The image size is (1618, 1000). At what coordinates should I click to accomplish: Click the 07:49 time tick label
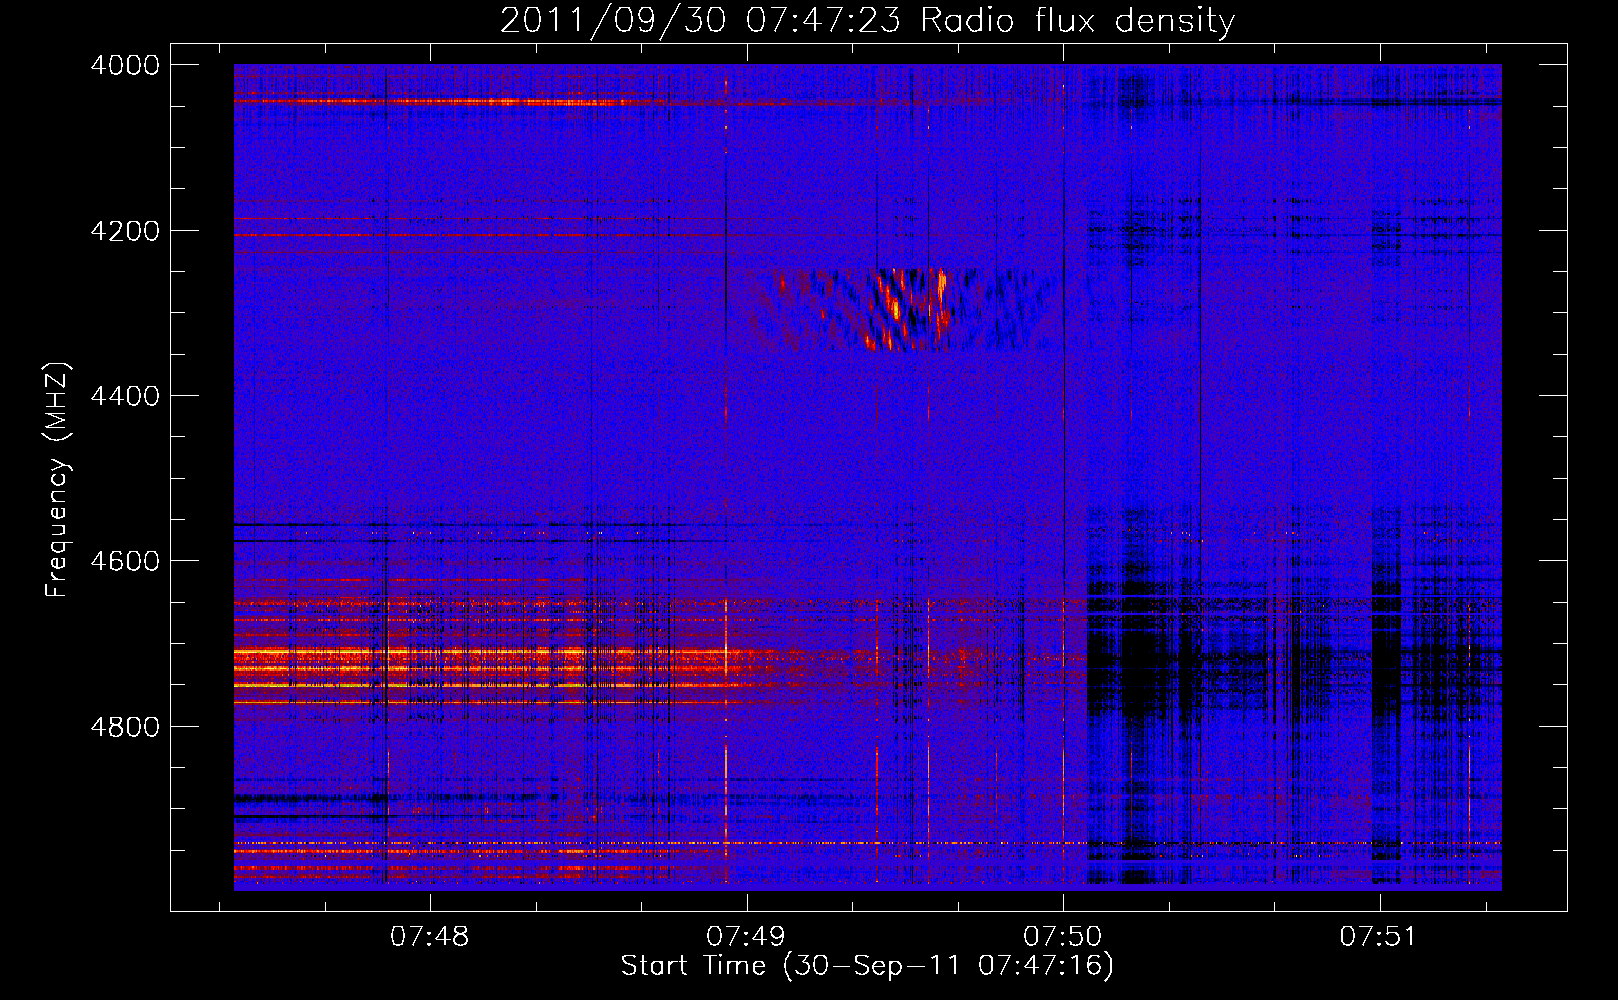tap(746, 936)
